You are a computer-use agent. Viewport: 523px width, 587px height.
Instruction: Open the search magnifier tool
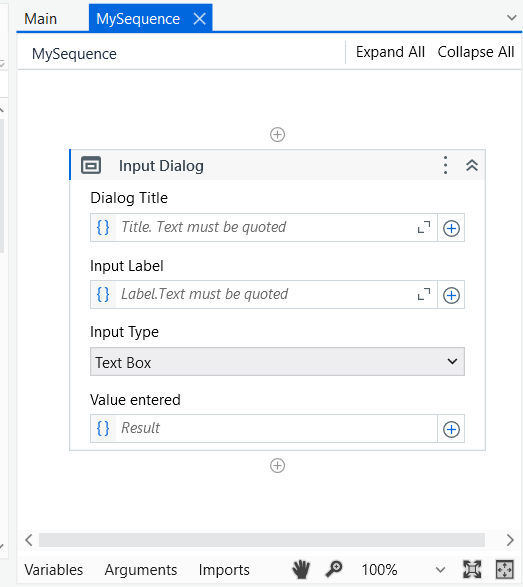pos(334,569)
